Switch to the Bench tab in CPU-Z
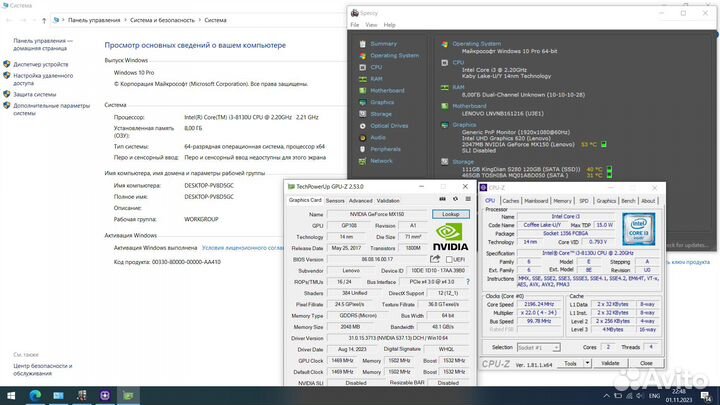This screenshot has height=405, width=720. (x=628, y=201)
